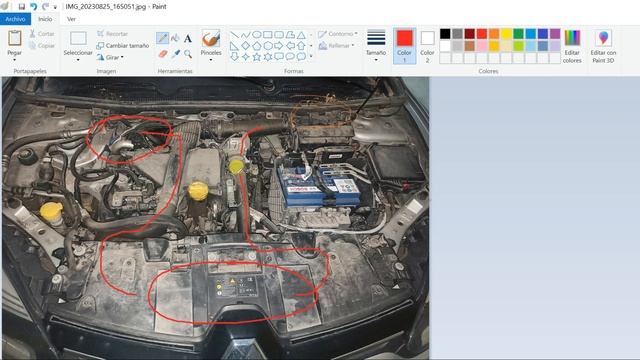
Task: Click the Pegar clipboard icon
Action: click(15, 38)
